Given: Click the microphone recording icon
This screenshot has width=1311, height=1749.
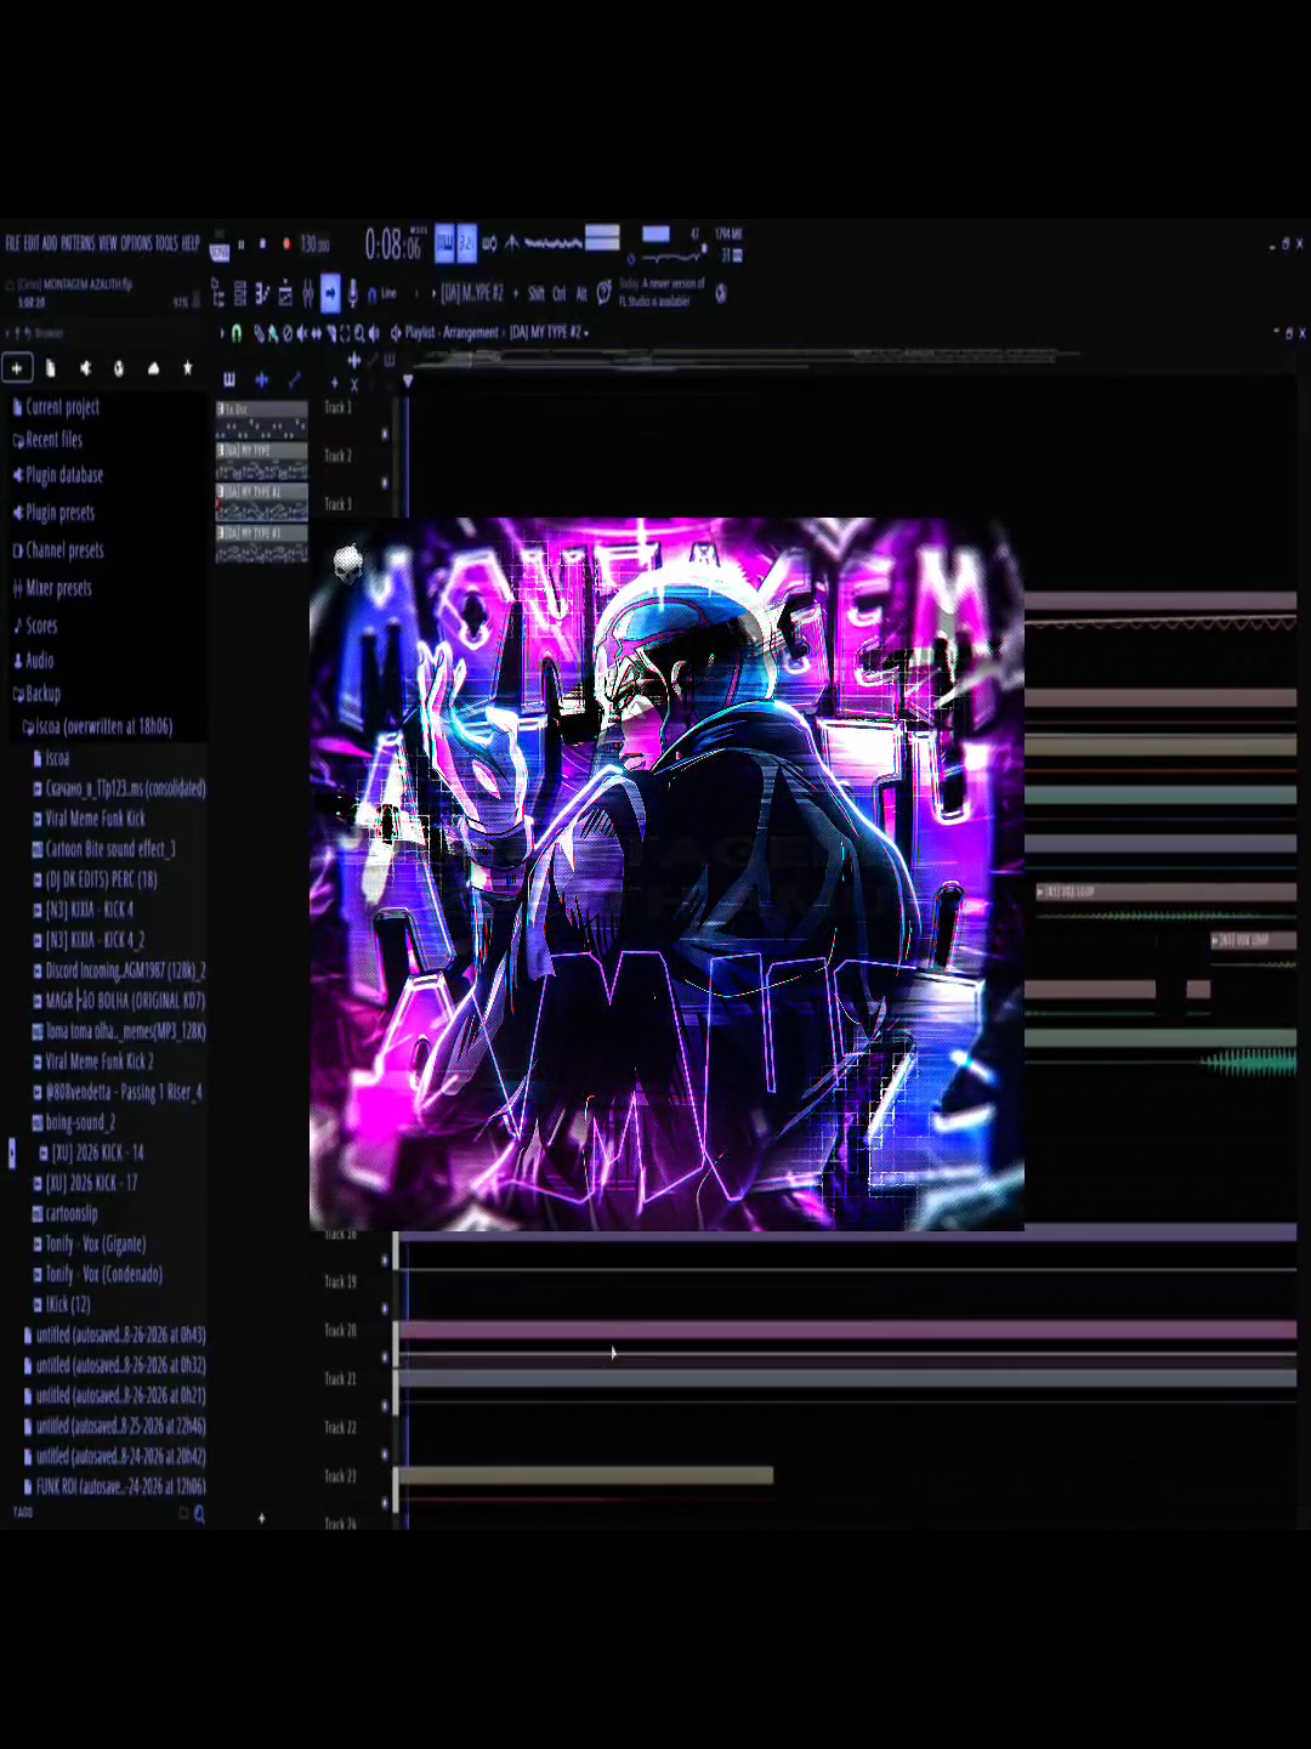Looking at the screenshot, I should (353, 293).
